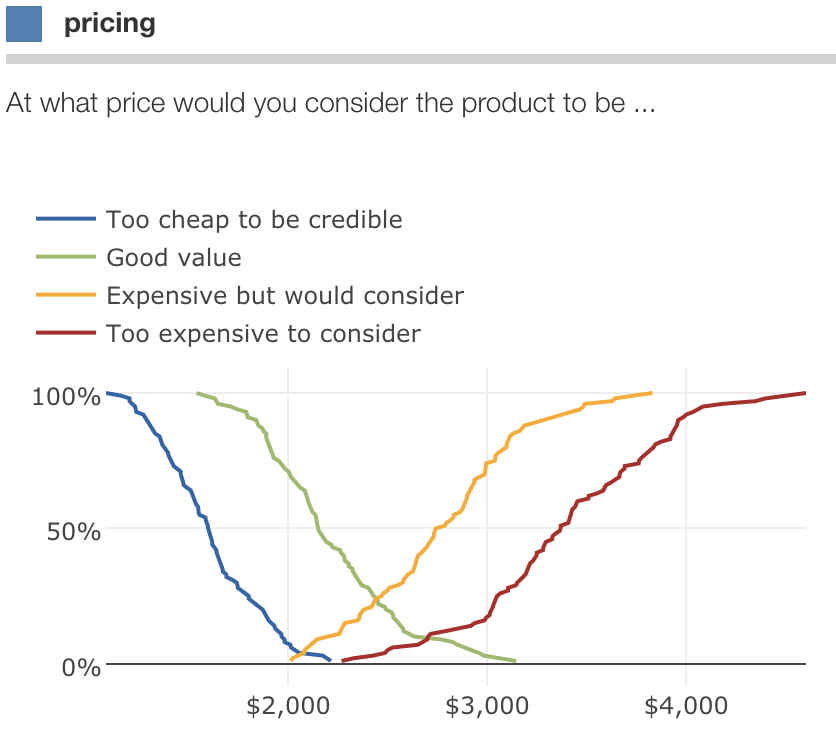Click the 100% y-axis label
836x744 pixels.
click(x=66, y=396)
